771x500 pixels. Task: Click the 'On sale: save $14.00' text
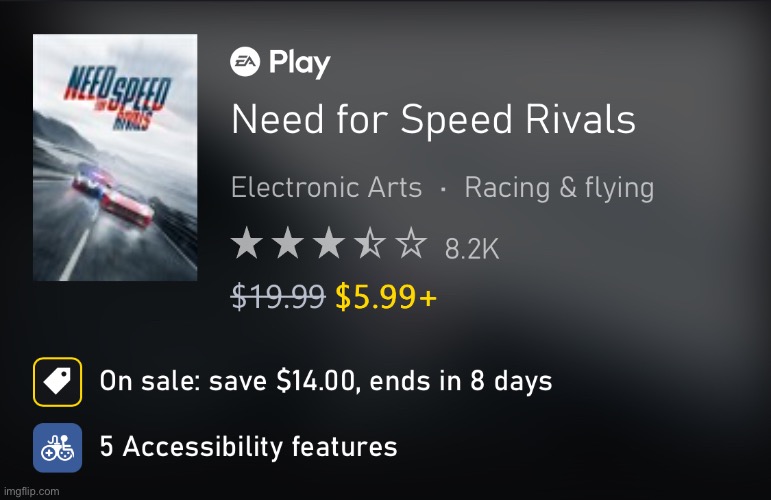point(325,381)
